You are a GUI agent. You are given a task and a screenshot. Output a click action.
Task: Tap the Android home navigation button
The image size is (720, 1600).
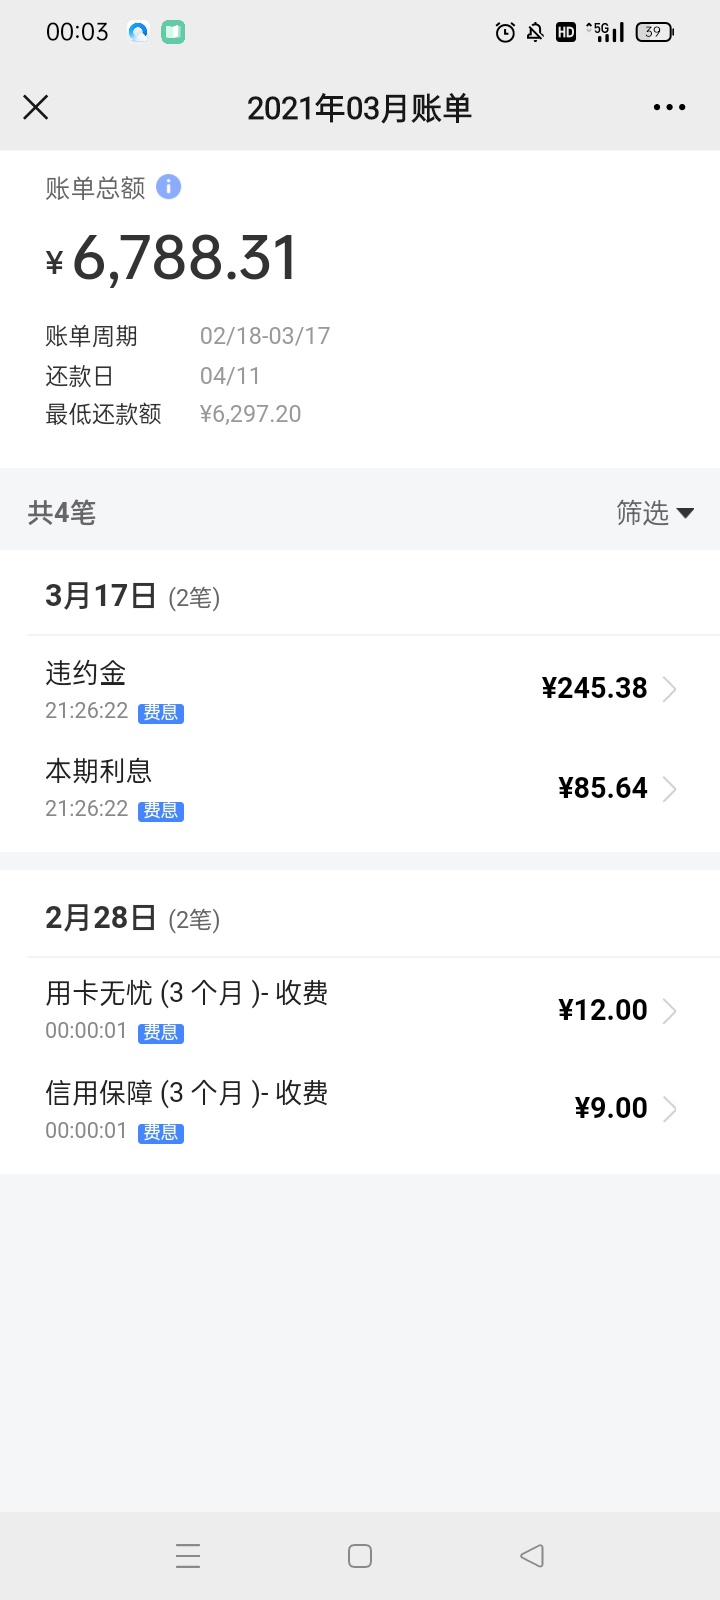[360, 1555]
